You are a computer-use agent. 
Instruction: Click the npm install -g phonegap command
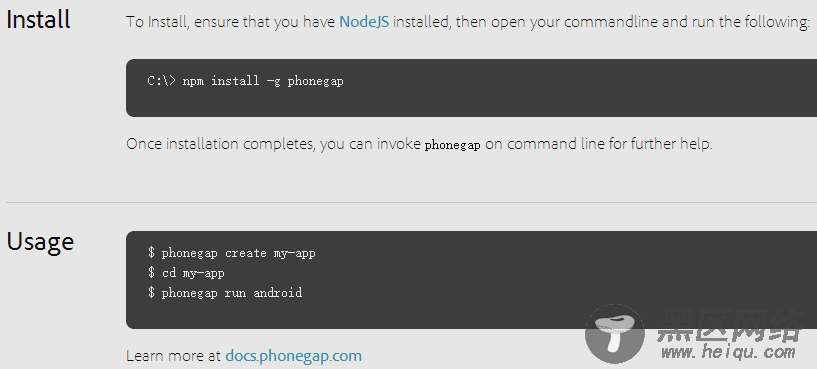point(263,81)
